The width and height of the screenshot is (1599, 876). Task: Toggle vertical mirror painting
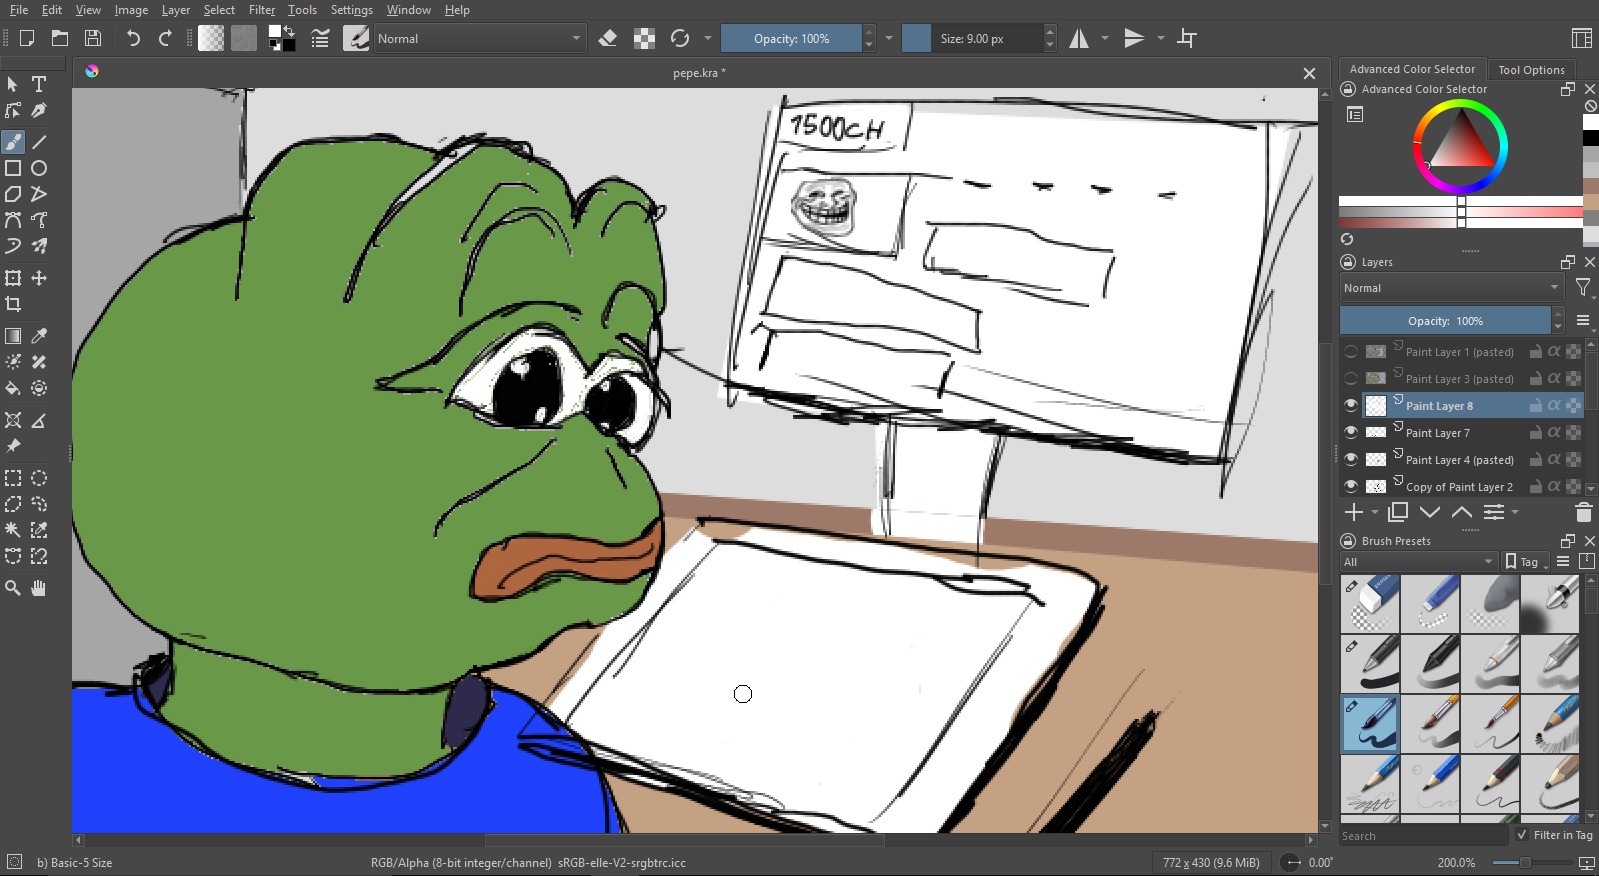[x=1134, y=38]
